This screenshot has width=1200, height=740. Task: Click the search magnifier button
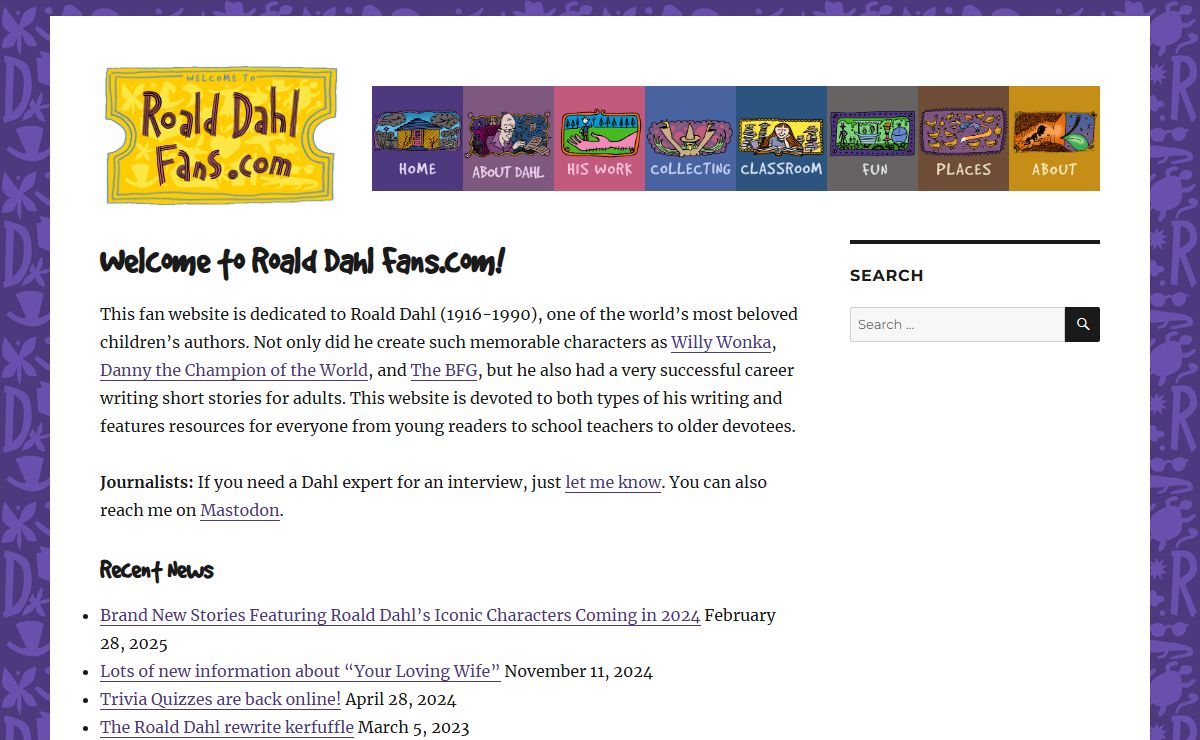point(1082,324)
